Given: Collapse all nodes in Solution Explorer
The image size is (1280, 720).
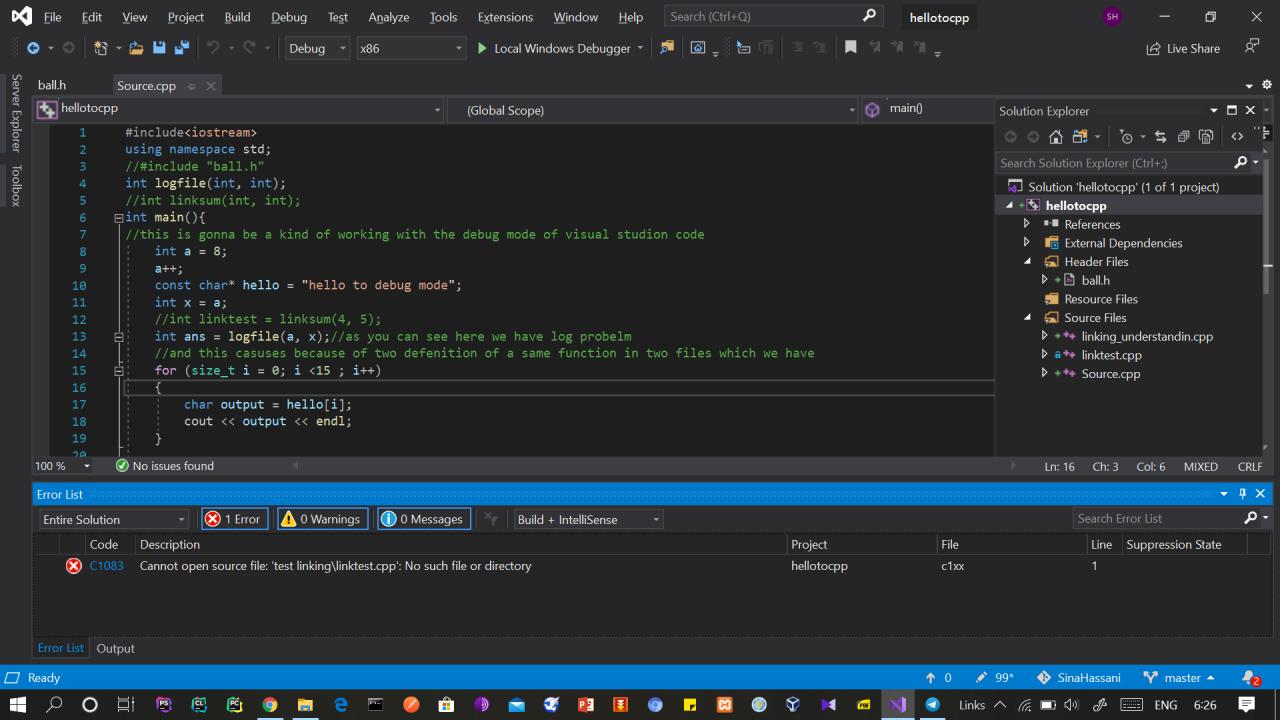Looking at the screenshot, I should (x=1185, y=136).
